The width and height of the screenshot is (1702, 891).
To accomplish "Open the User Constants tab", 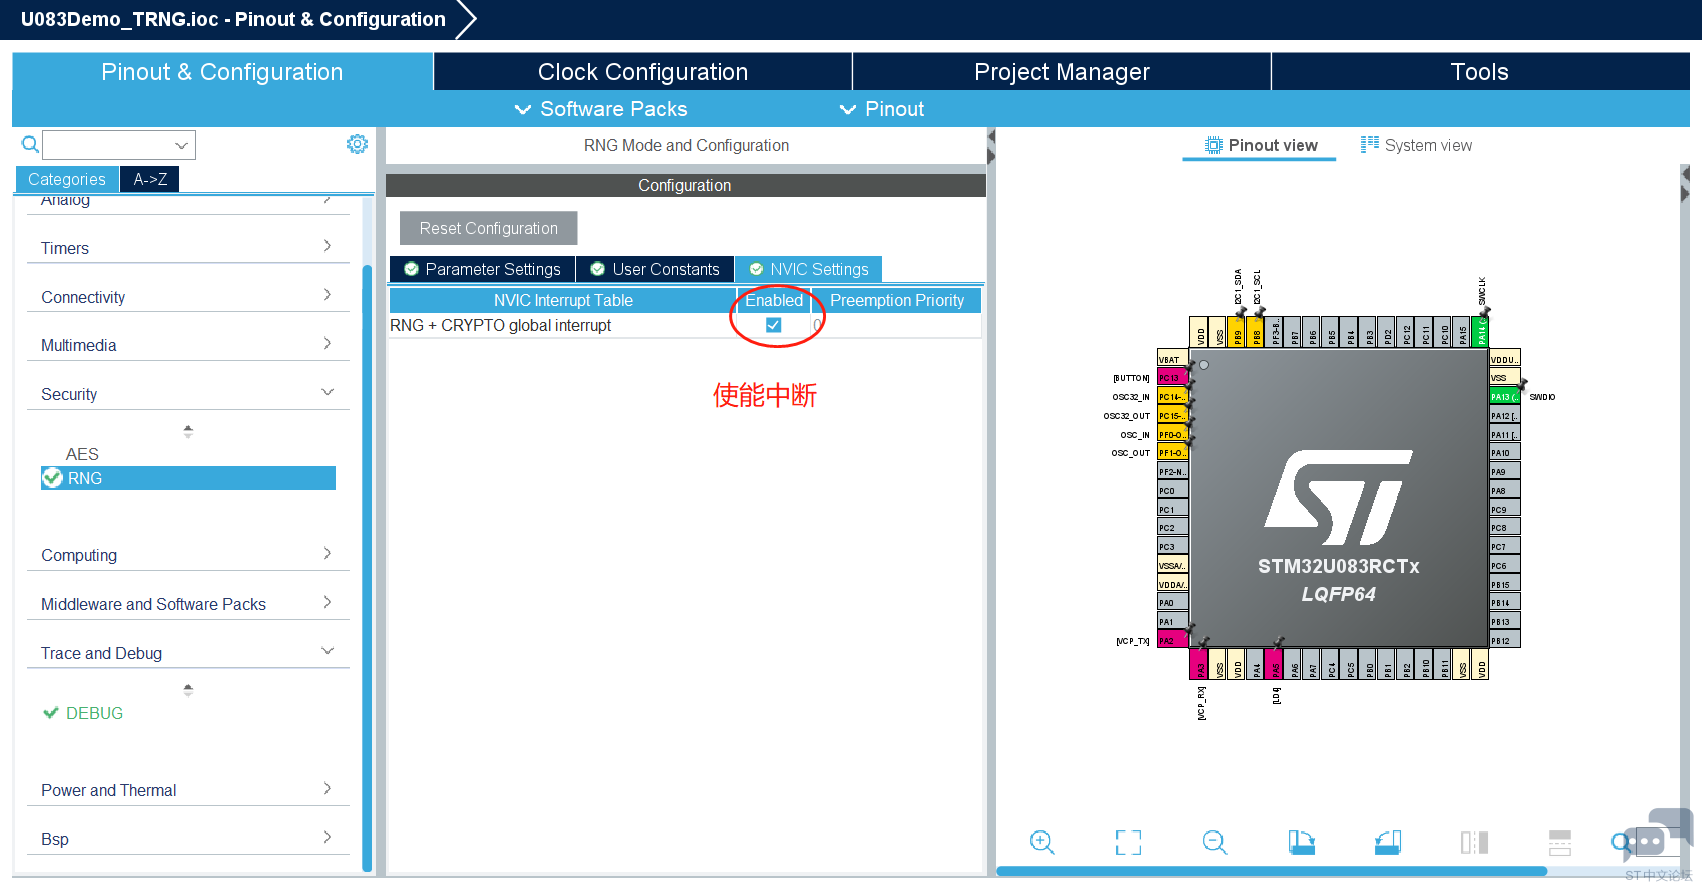I will tap(655, 269).
